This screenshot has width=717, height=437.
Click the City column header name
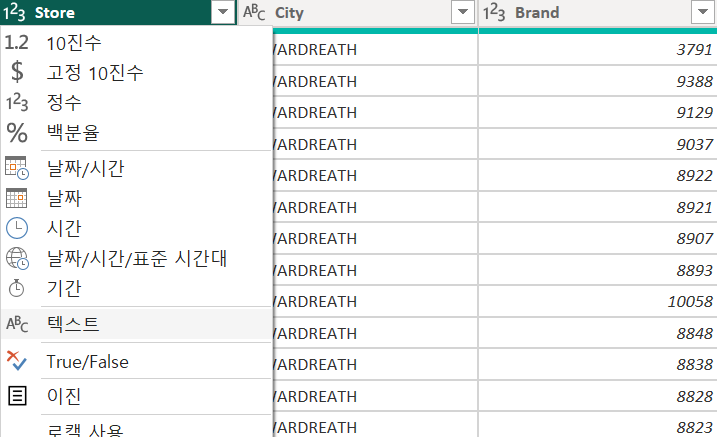289,12
